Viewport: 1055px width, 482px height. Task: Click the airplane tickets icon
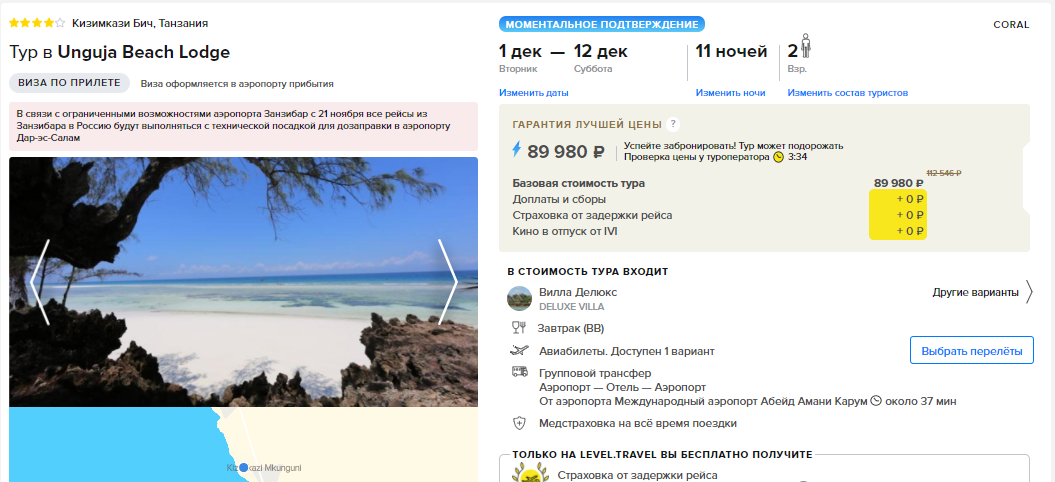[x=519, y=351]
